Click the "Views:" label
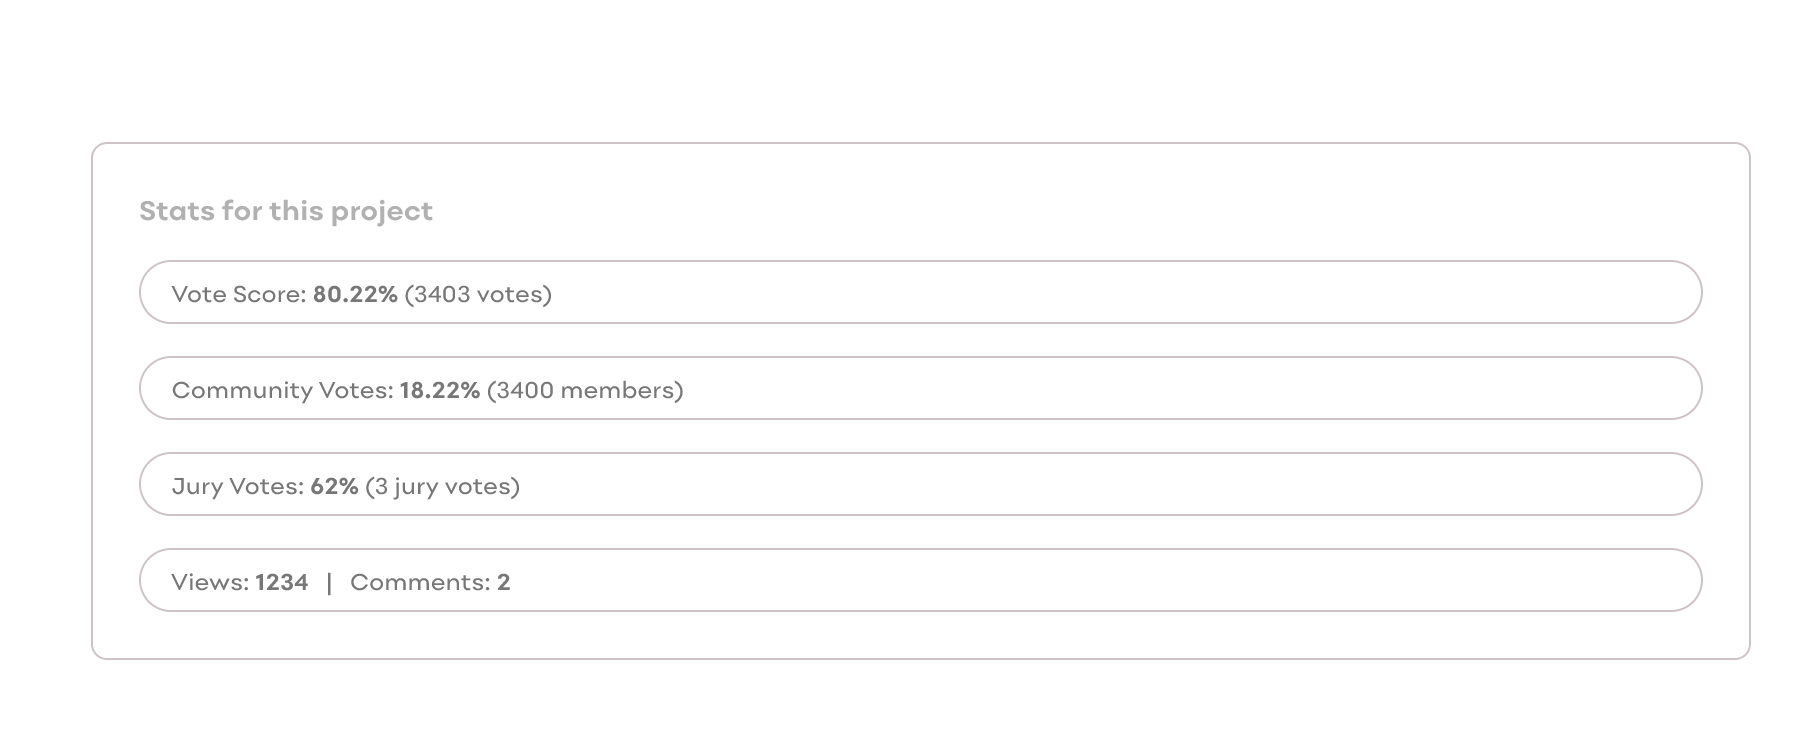 click(x=210, y=582)
